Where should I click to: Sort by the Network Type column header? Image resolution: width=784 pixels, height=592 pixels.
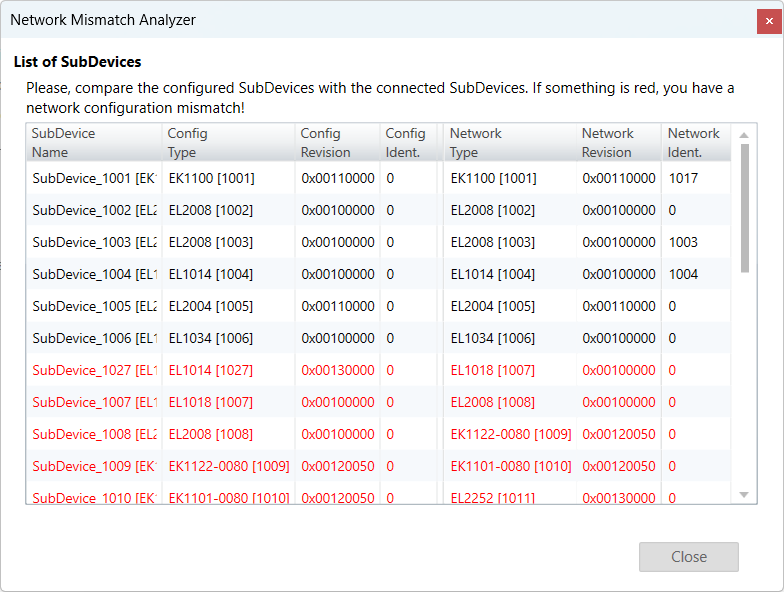coord(510,143)
